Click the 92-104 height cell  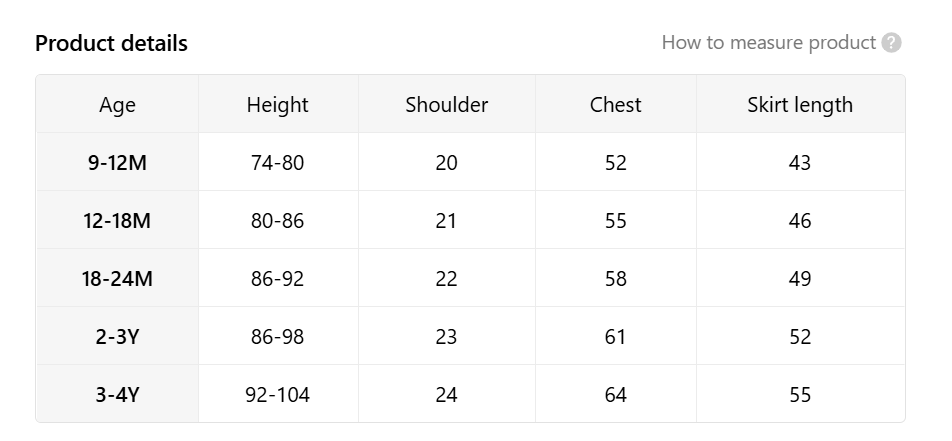point(277,394)
